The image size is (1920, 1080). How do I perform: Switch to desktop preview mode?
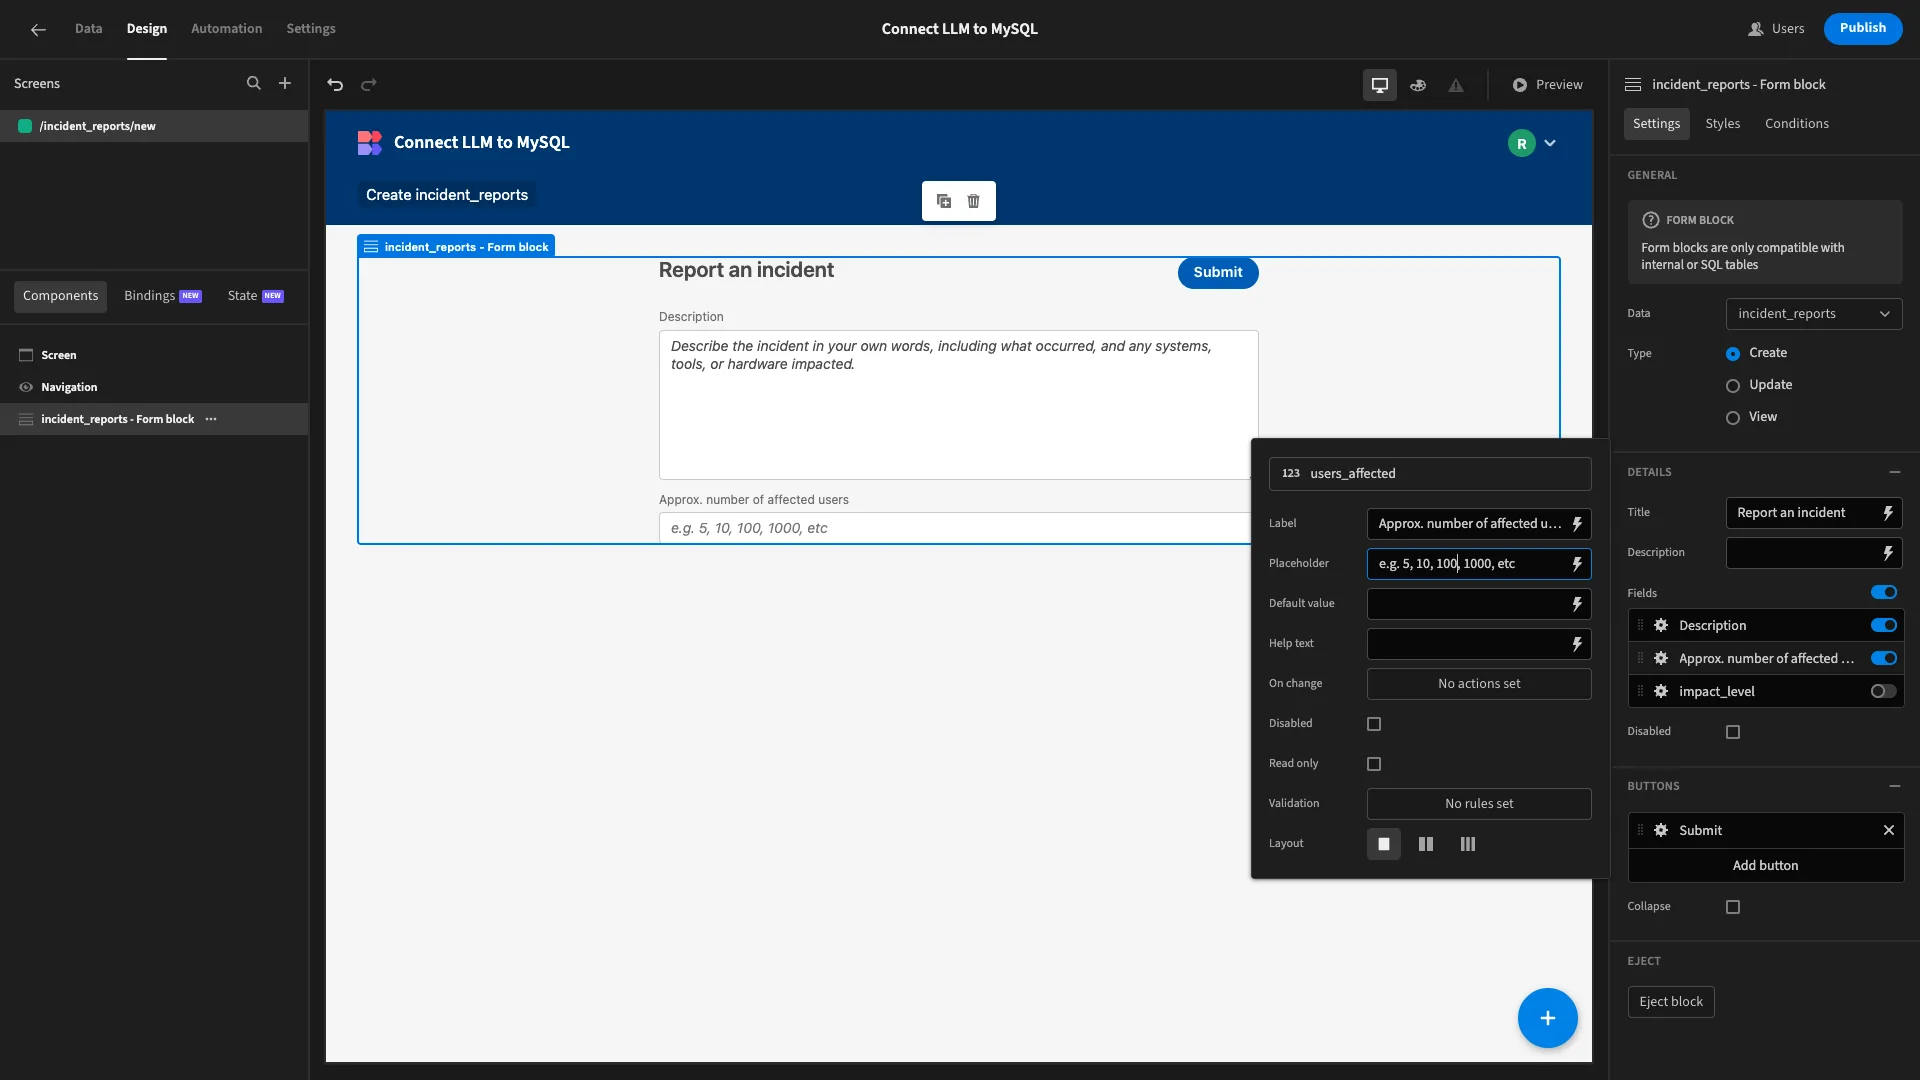tap(1380, 85)
